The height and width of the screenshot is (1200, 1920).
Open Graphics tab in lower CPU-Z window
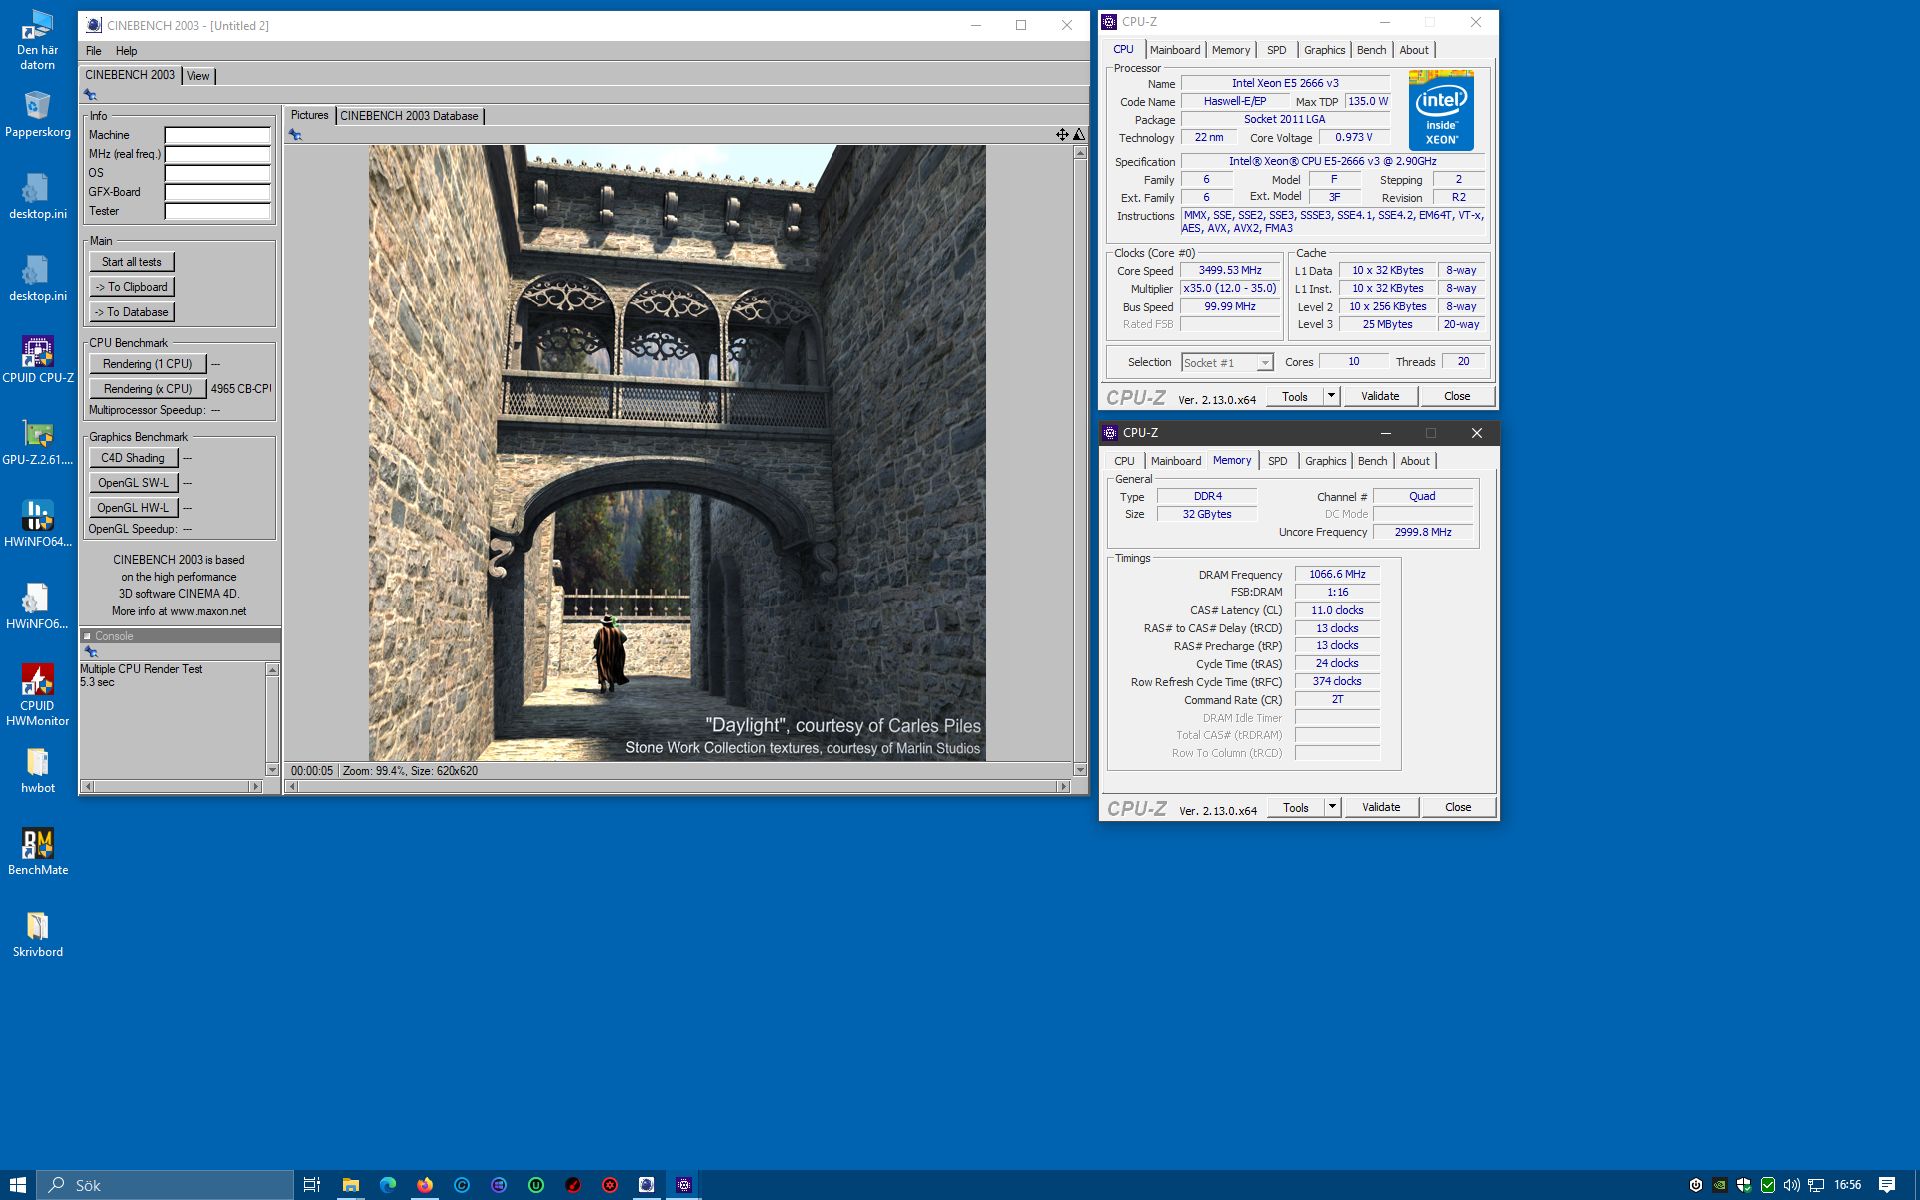(1325, 461)
